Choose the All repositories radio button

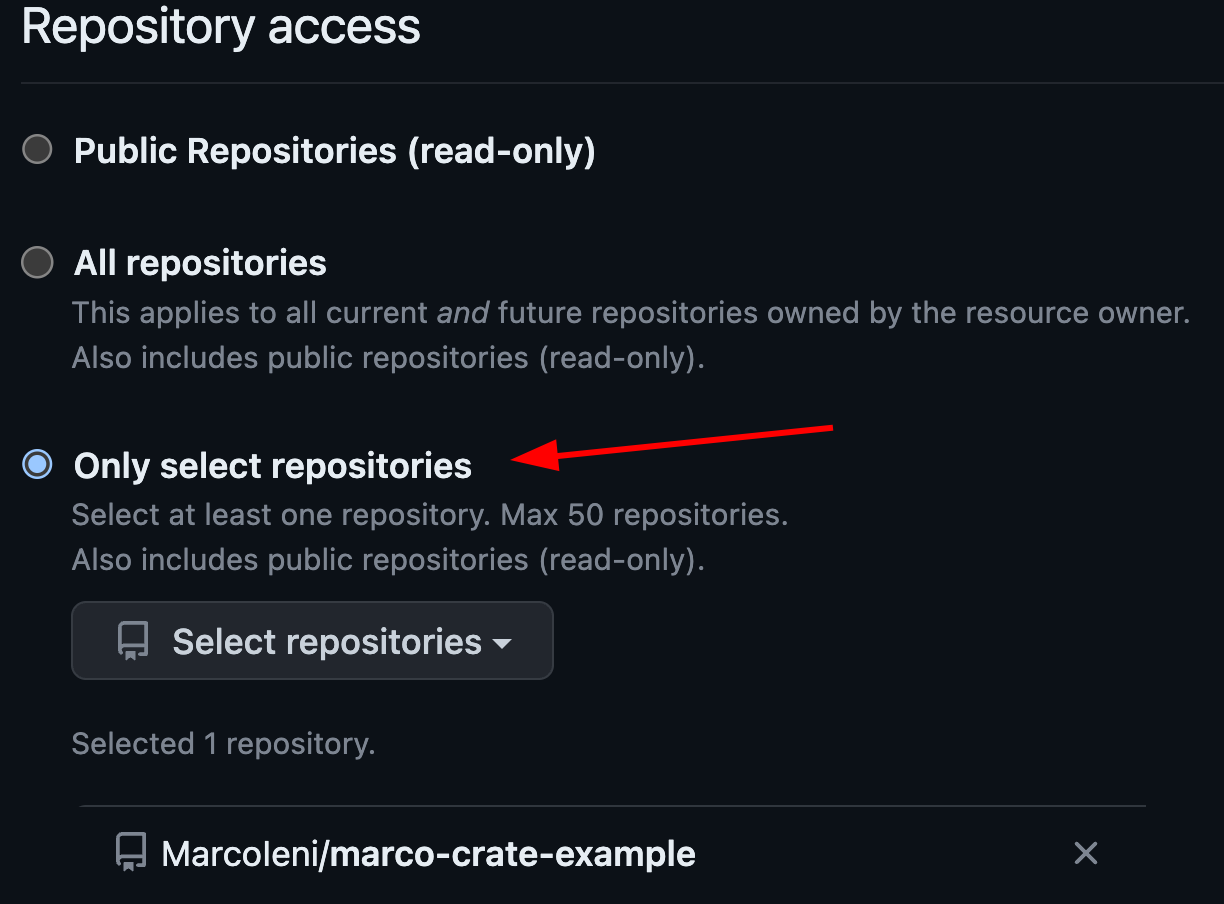[x=36, y=262]
